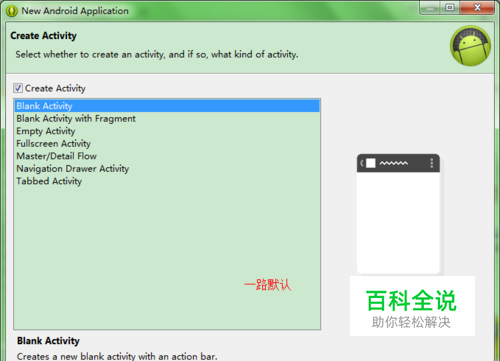Minimize the New Android Application window

(x=430, y=8)
